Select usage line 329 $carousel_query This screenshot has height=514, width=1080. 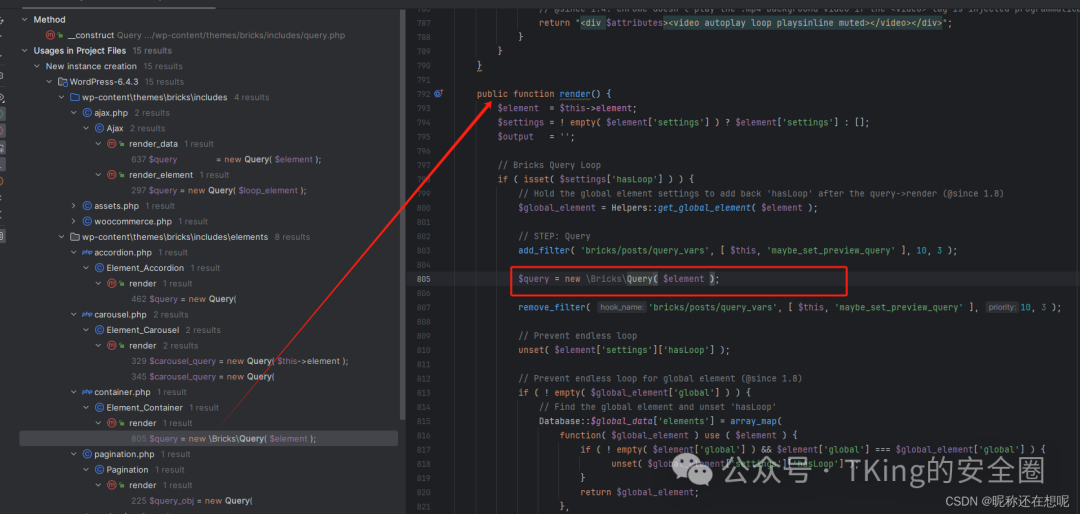point(239,361)
